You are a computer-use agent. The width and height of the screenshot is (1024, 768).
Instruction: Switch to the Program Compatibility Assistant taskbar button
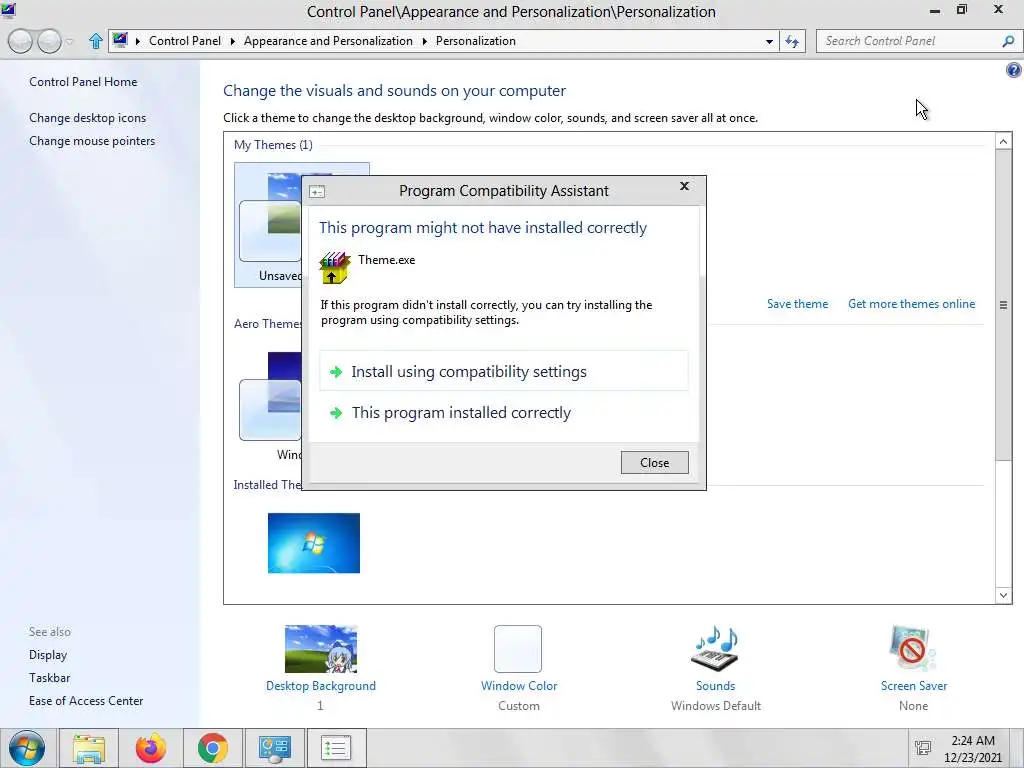click(x=336, y=748)
